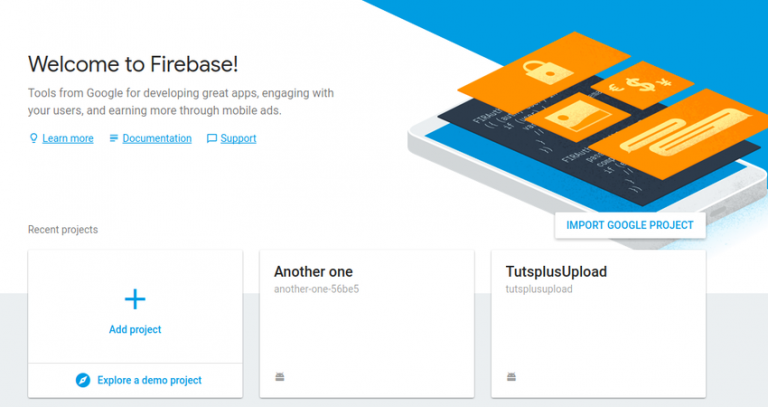Click the lines icon beside Documentation
Screen dimensions: 768x407
point(114,138)
